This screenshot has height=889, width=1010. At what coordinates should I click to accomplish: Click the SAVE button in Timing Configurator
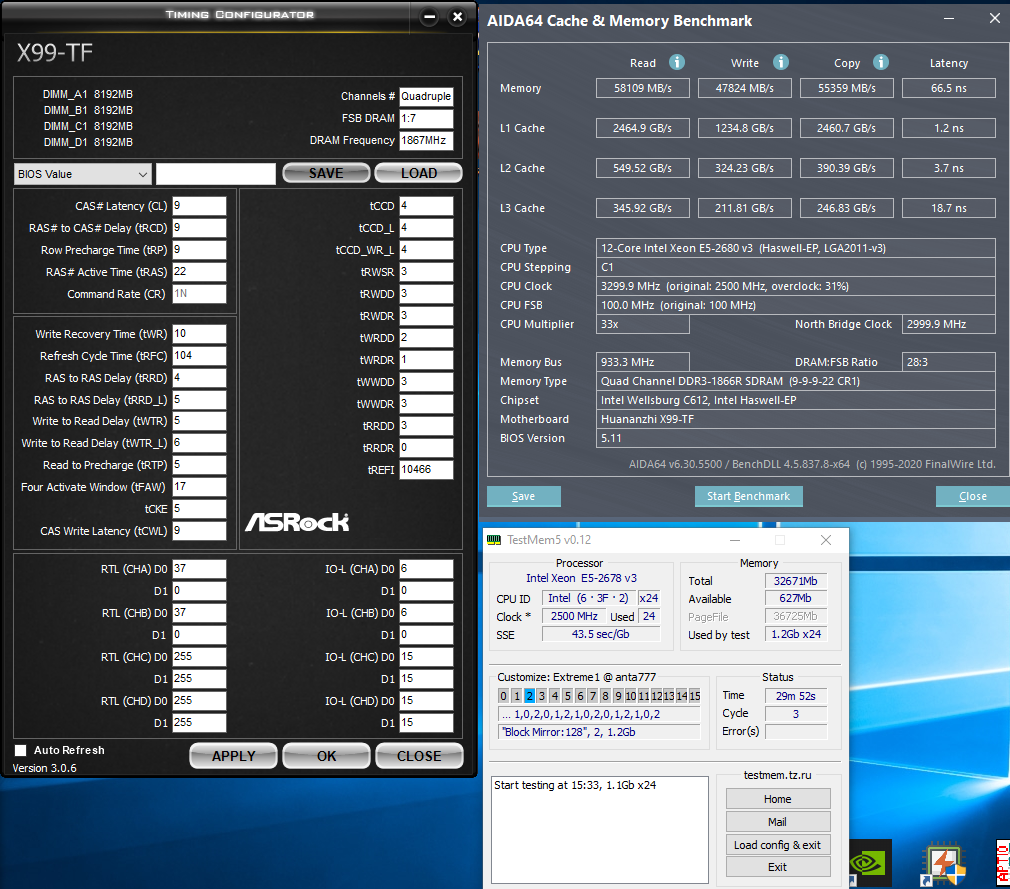tap(326, 173)
